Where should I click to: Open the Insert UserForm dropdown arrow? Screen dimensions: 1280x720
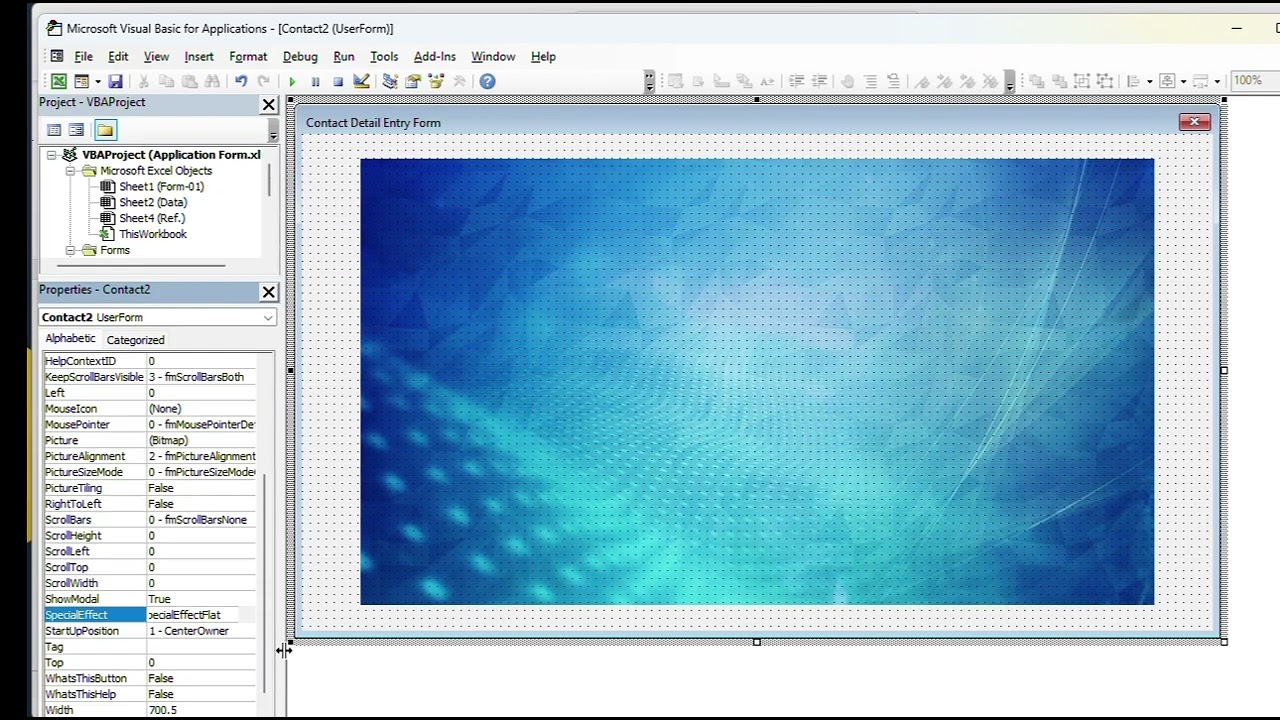pyautogui.click(x=97, y=82)
